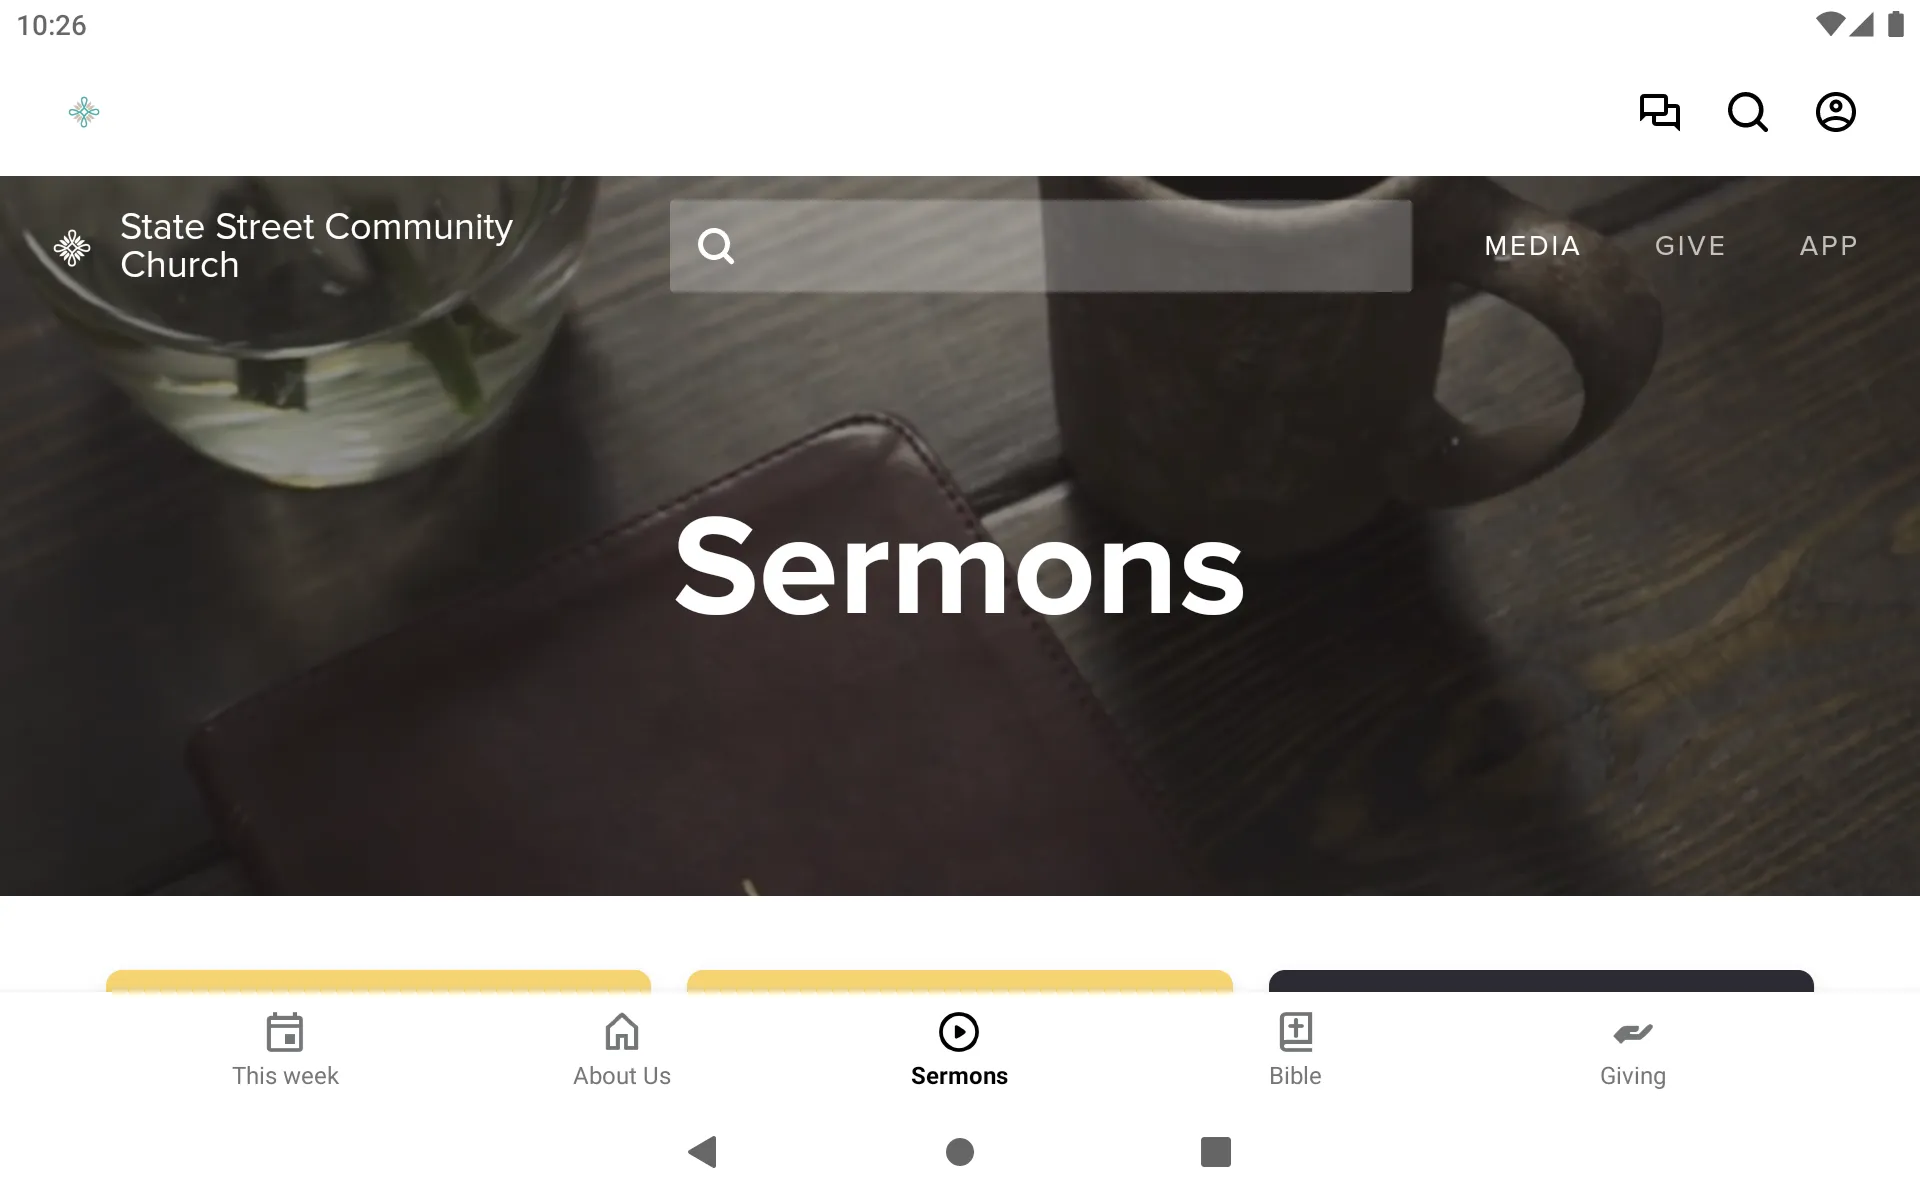Navigate to the MEDIA menu item
The height and width of the screenshot is (1200, 1920).
[x=1532, y=245]
